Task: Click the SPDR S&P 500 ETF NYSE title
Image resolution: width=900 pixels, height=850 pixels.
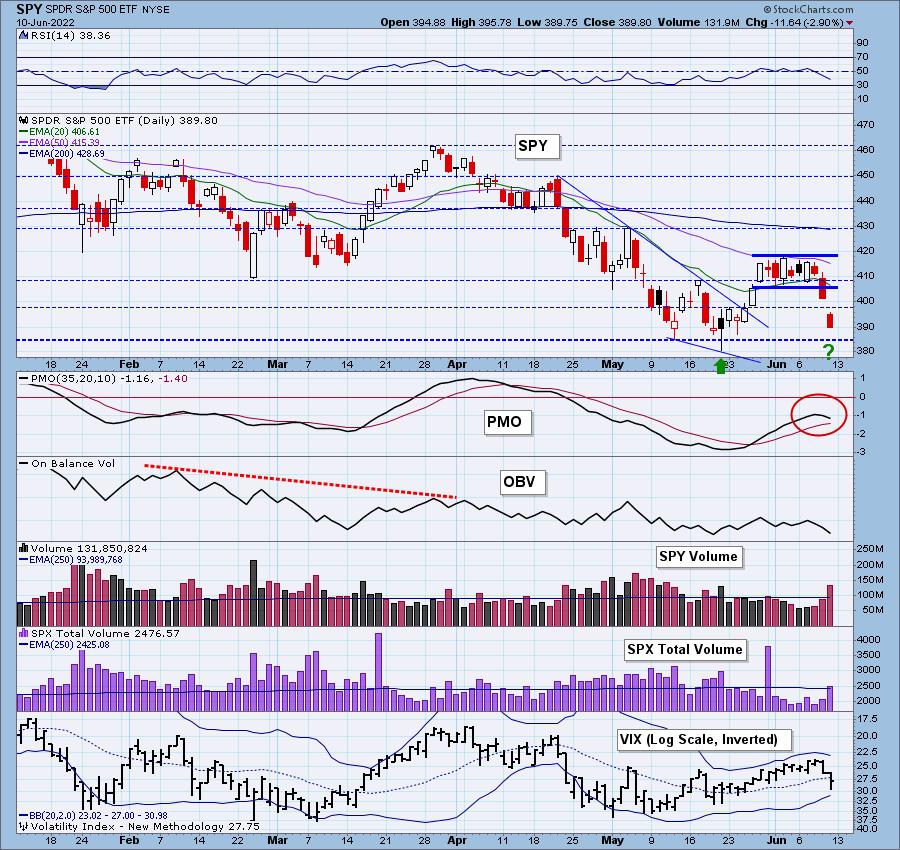Action: 105,10
